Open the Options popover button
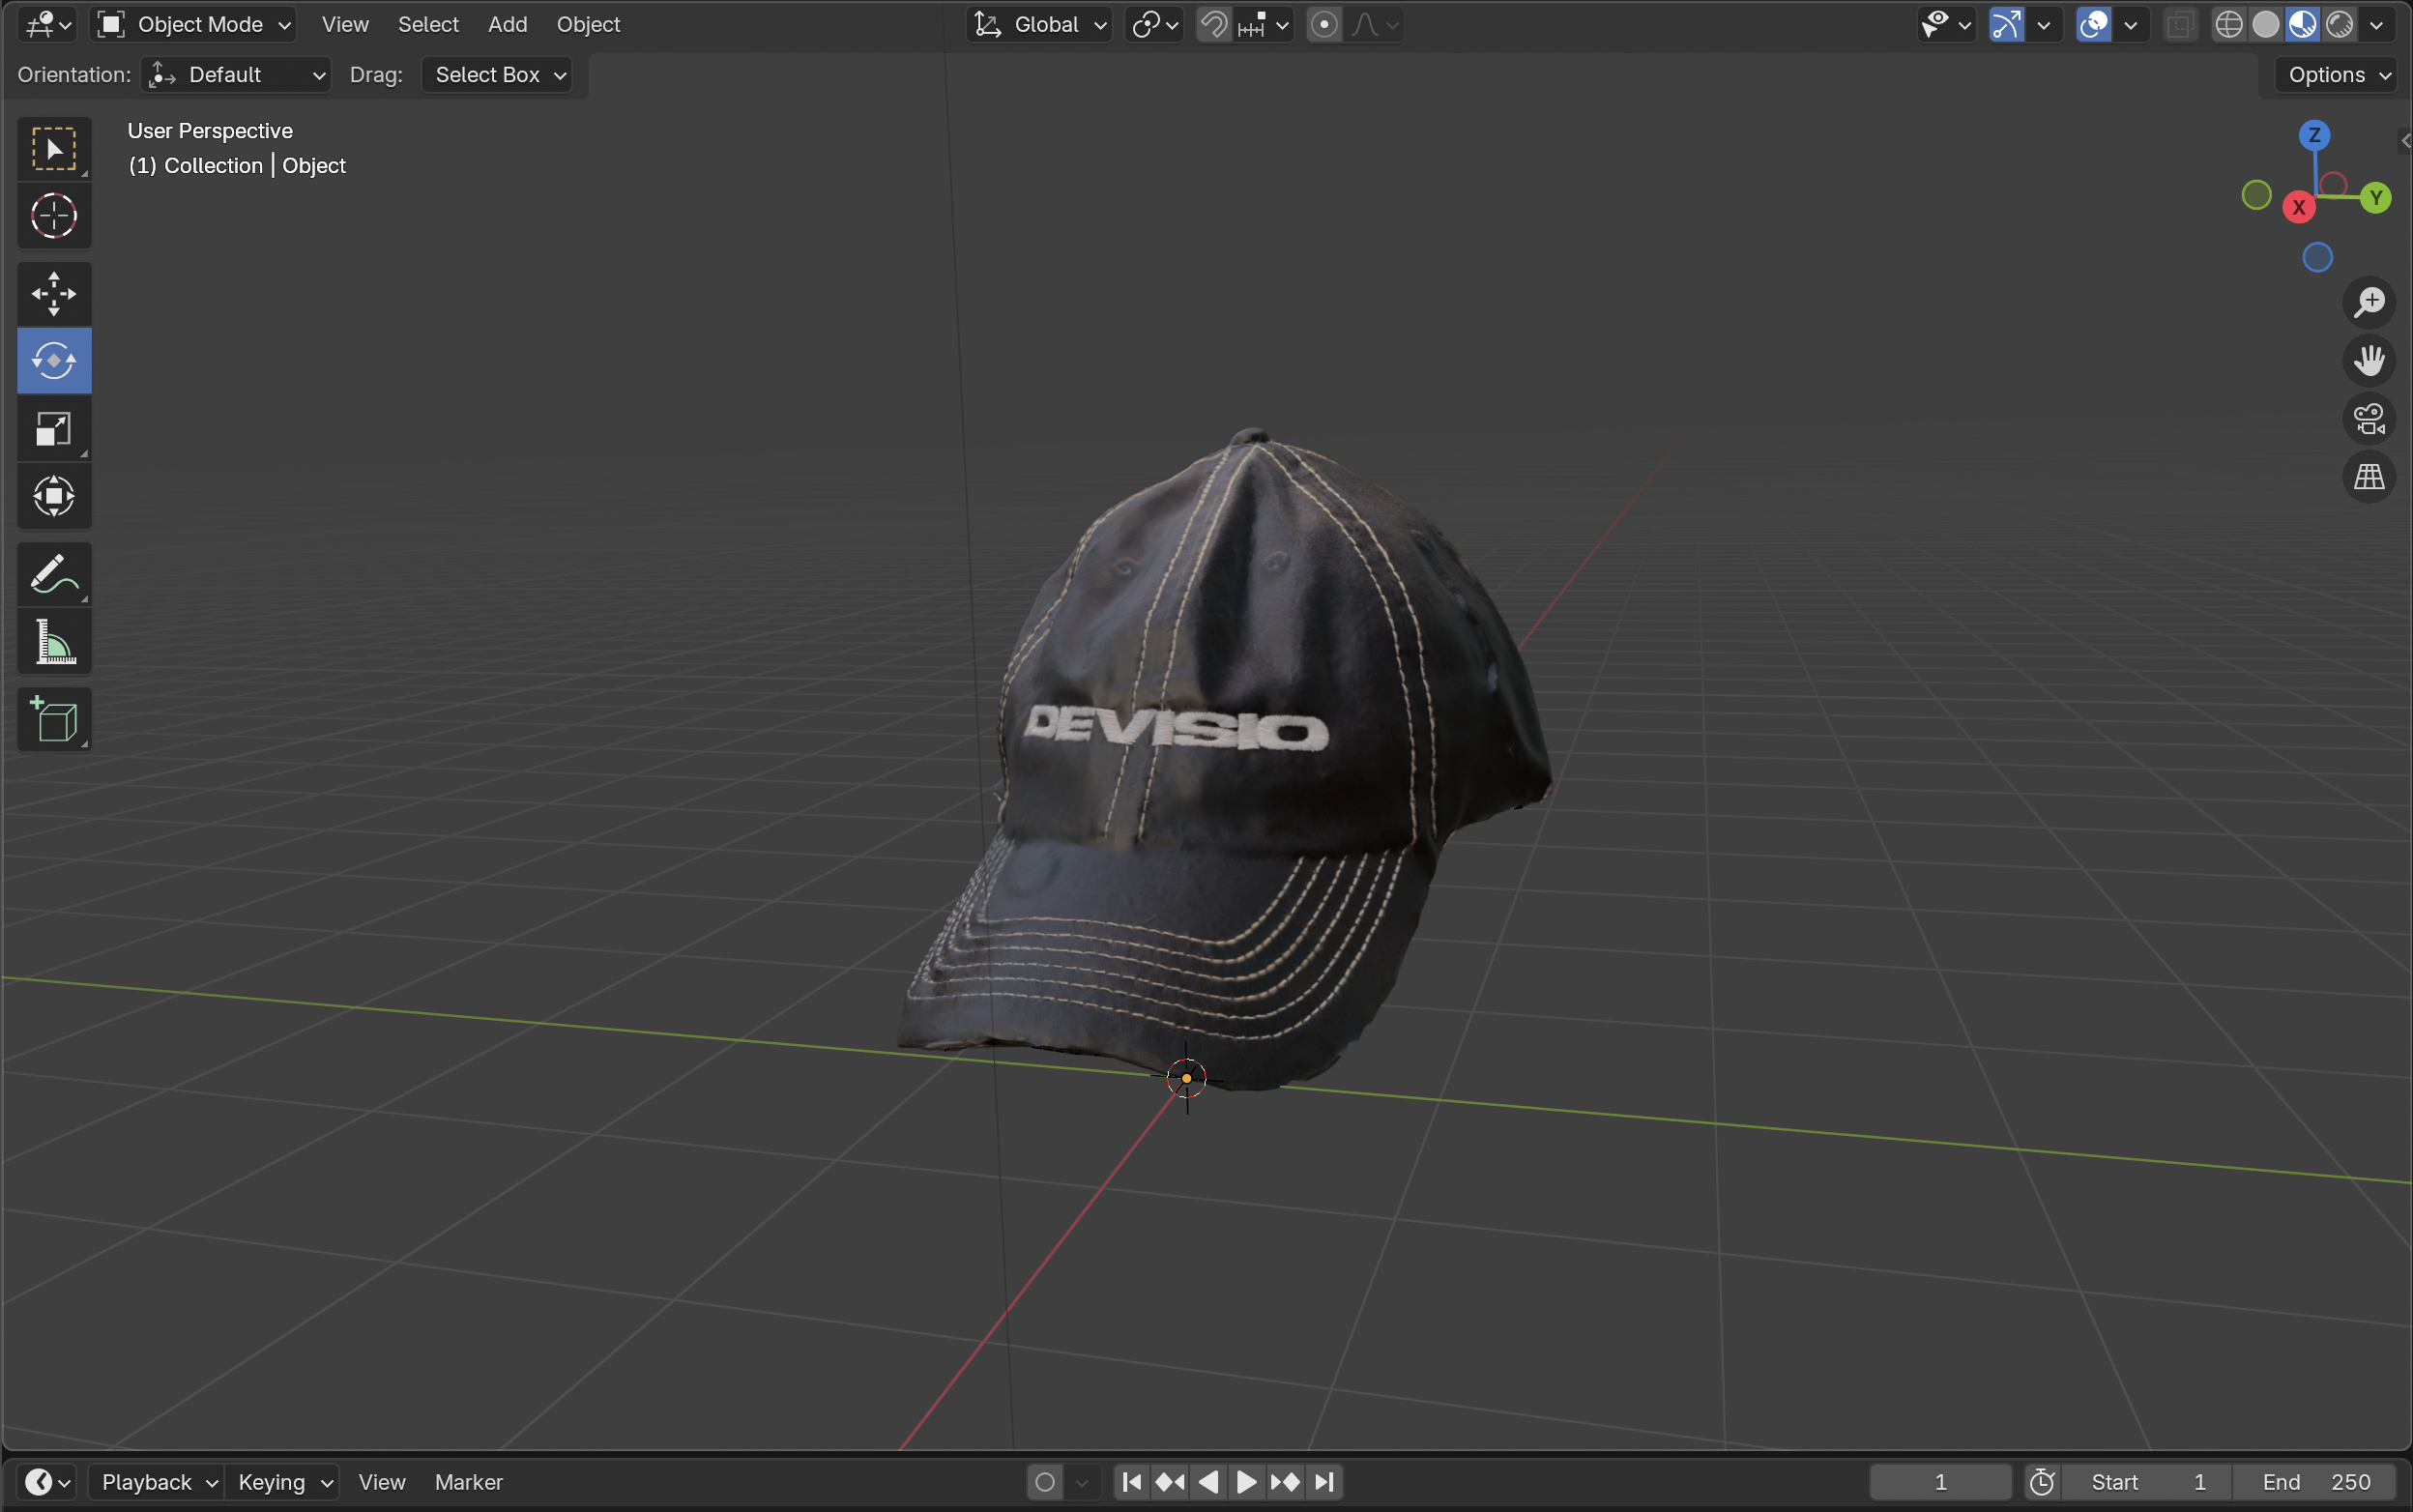2413x1512 pixels. 2337,75
